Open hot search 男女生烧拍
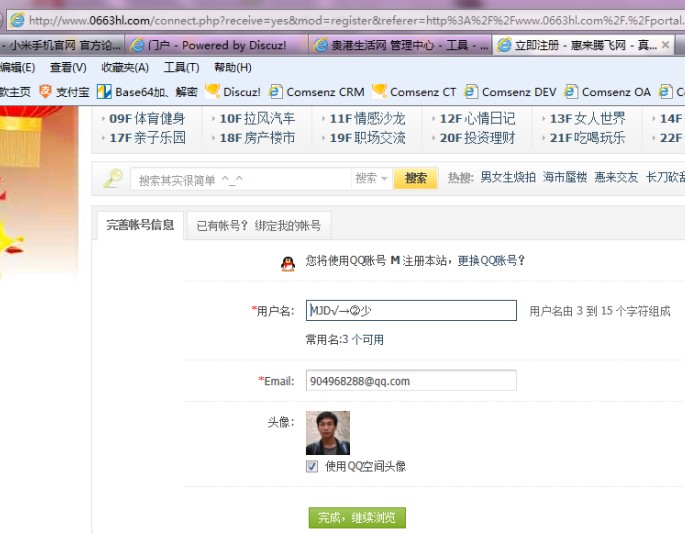685x534 pixels. click(508, 177)
